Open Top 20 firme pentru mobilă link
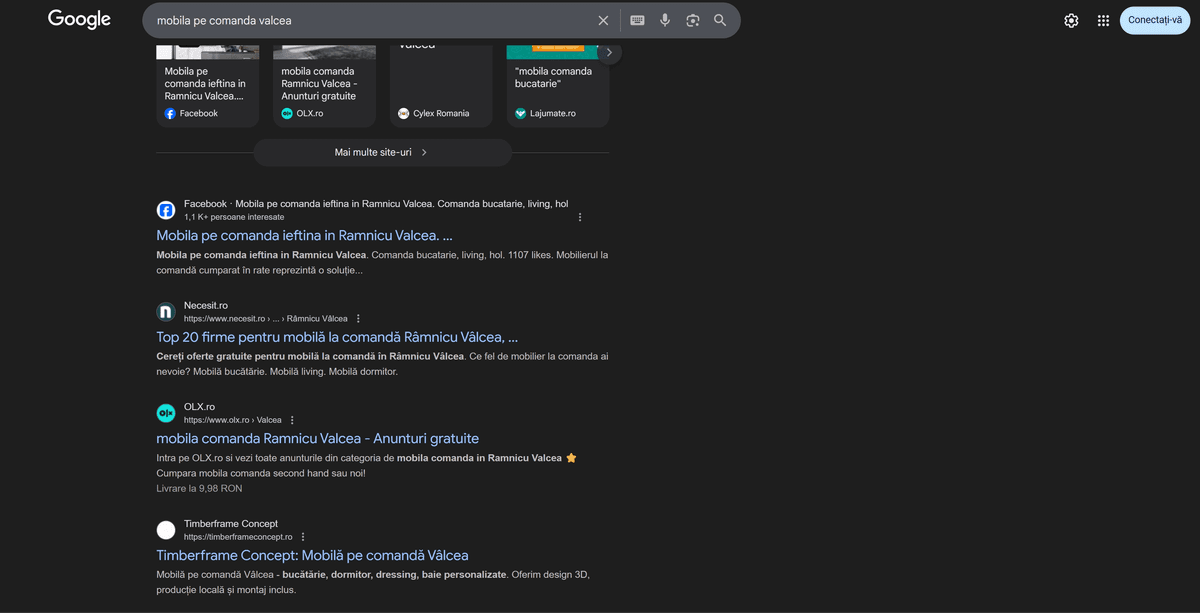Screen dimensions: 1200x613 pyautogui.click(x=337, y=337)
